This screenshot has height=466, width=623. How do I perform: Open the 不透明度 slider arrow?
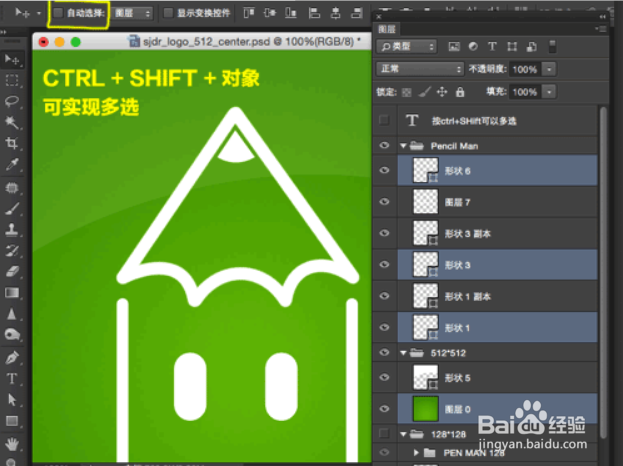click(x=549, y=70)
